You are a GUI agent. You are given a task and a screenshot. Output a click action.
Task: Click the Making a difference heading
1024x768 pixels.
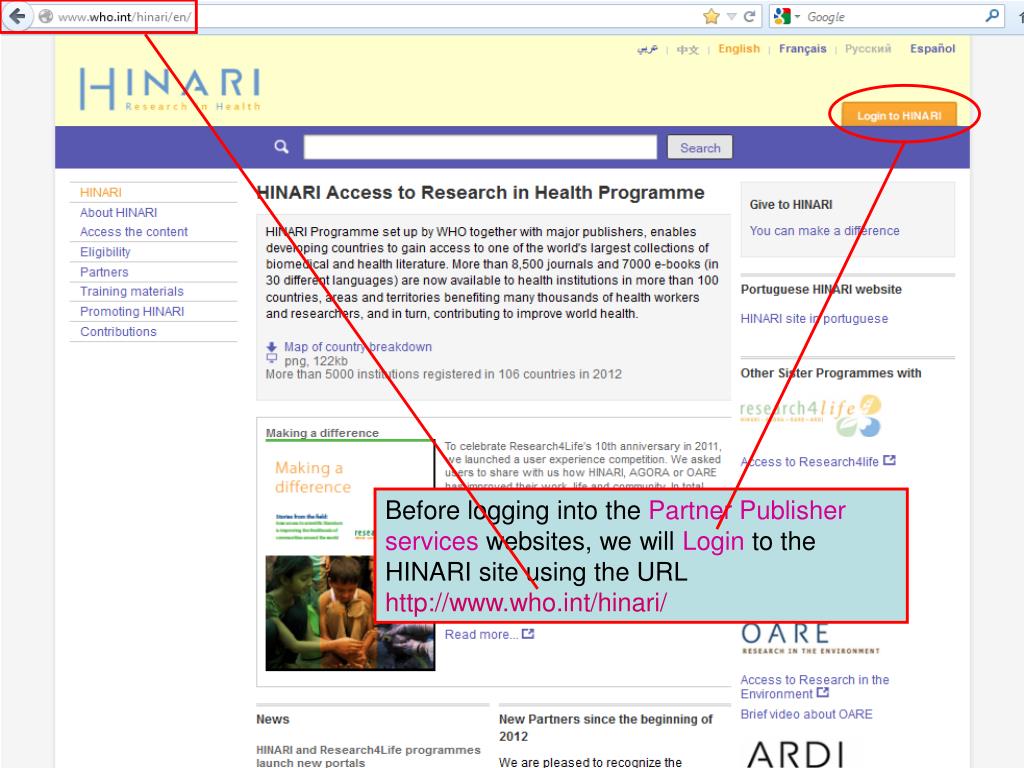point(322,432)
